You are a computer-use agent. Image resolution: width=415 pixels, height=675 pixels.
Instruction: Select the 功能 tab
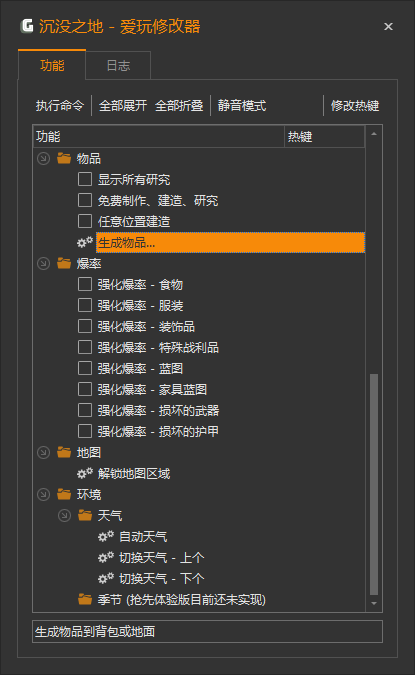[52, 65]
